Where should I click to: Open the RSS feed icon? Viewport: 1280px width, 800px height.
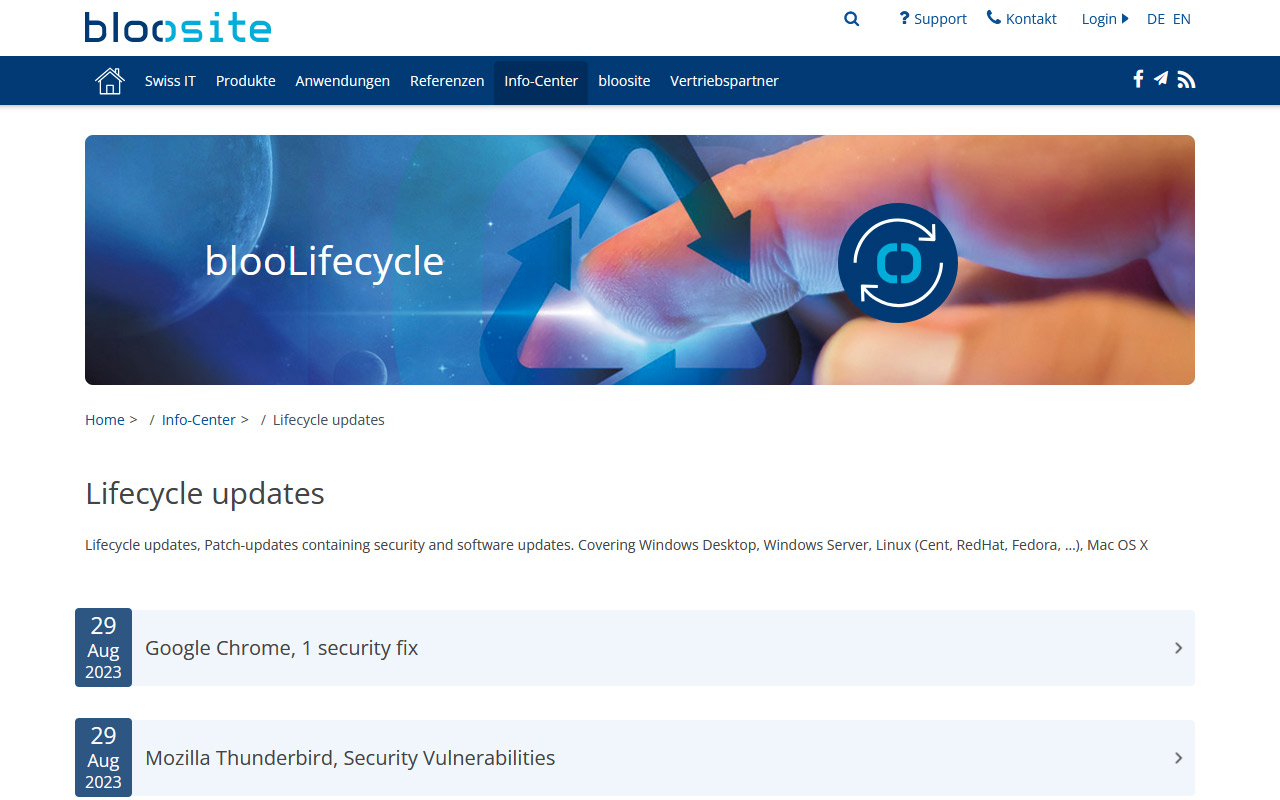pos(1186,80)
